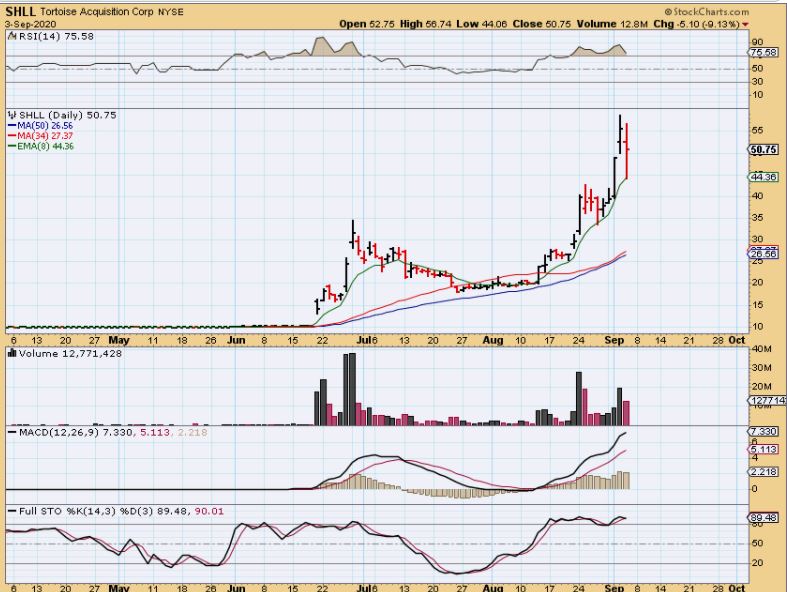The height and width of the screenshot is (592, 787).
Task: Click the Jun label under the price chart
Action: tap(236, 340)
